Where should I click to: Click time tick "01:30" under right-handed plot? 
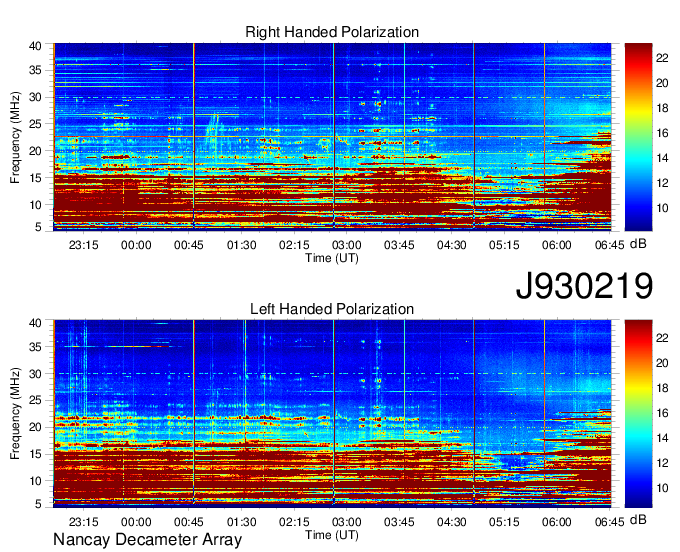coord(242,245)
